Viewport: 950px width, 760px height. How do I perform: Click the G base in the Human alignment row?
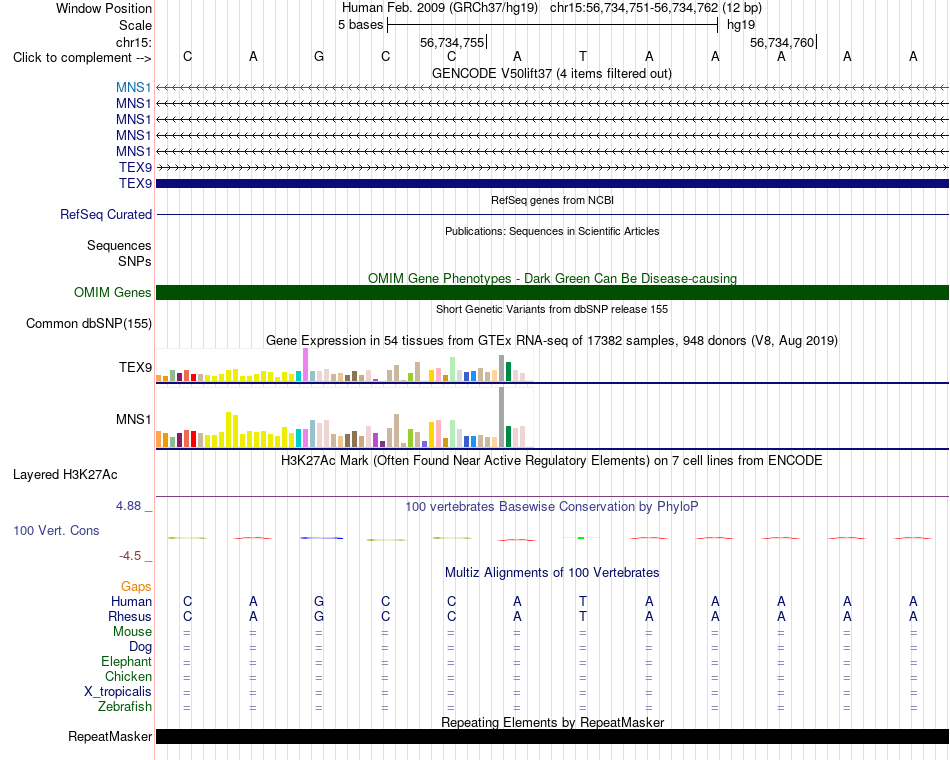[x=319, y=601]
